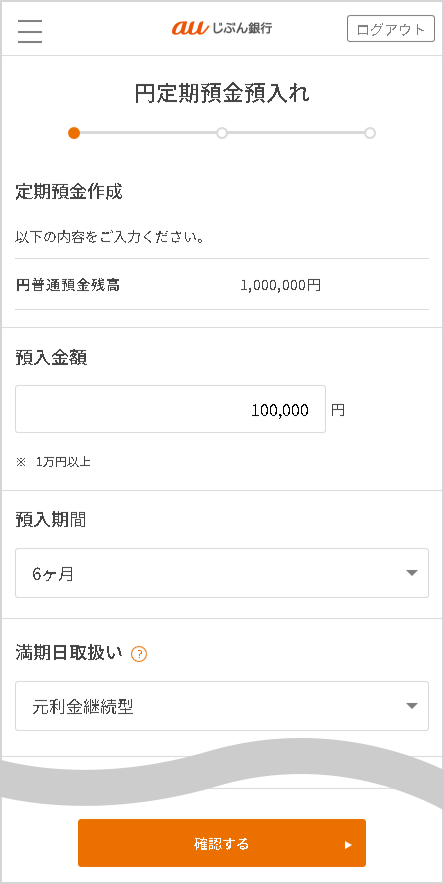Click the 円定期預金預入れ page title
The image size is (444, 884).
coord(222,94)
